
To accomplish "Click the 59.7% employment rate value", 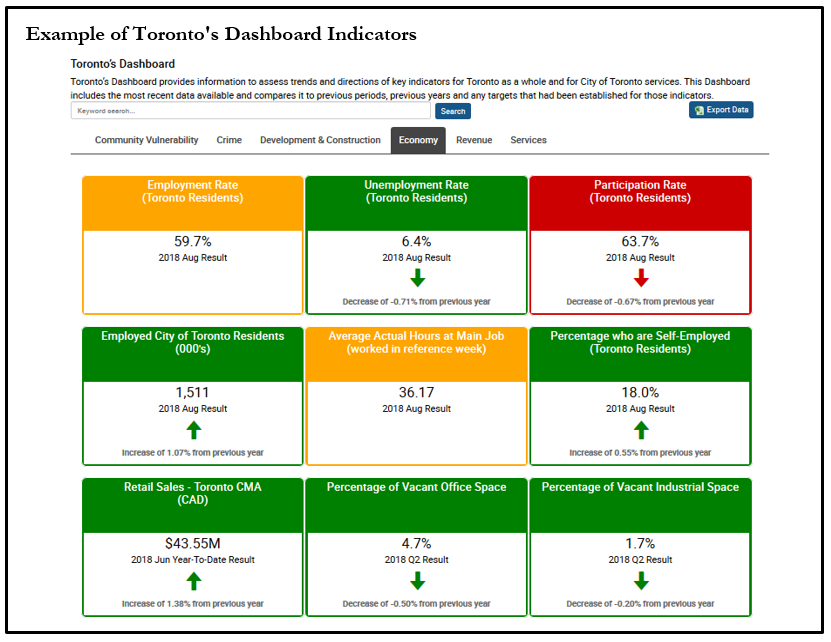I will coord(193,242).
